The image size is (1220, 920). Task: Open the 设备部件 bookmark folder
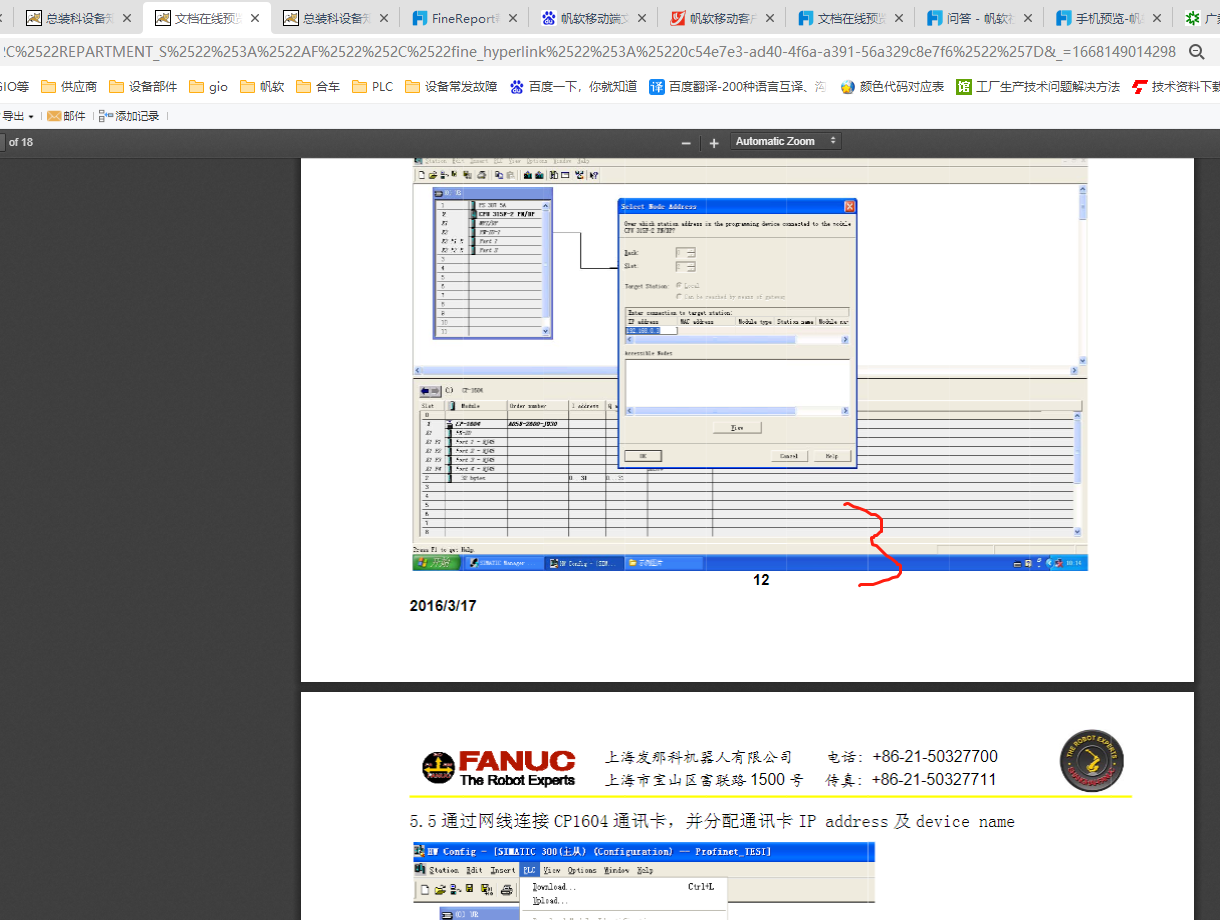pos(143,87)
